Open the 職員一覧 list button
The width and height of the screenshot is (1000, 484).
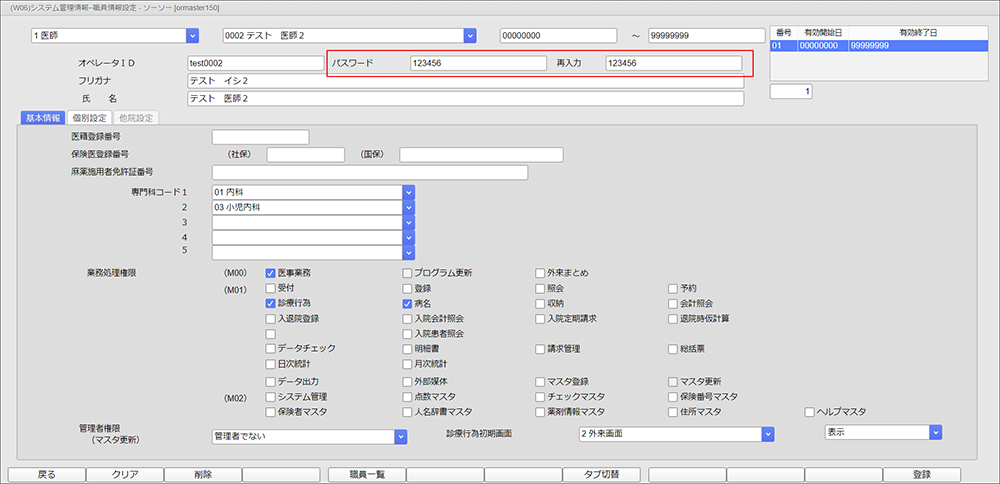[x=366, y=474]
